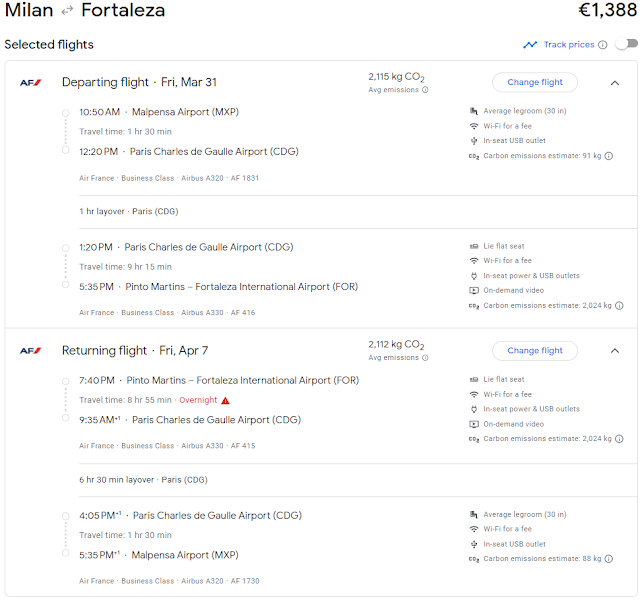Click the 1 hr layover Paris (CDG) row
The width and height of the screenshot is (640, 600).
coord(129,211)
